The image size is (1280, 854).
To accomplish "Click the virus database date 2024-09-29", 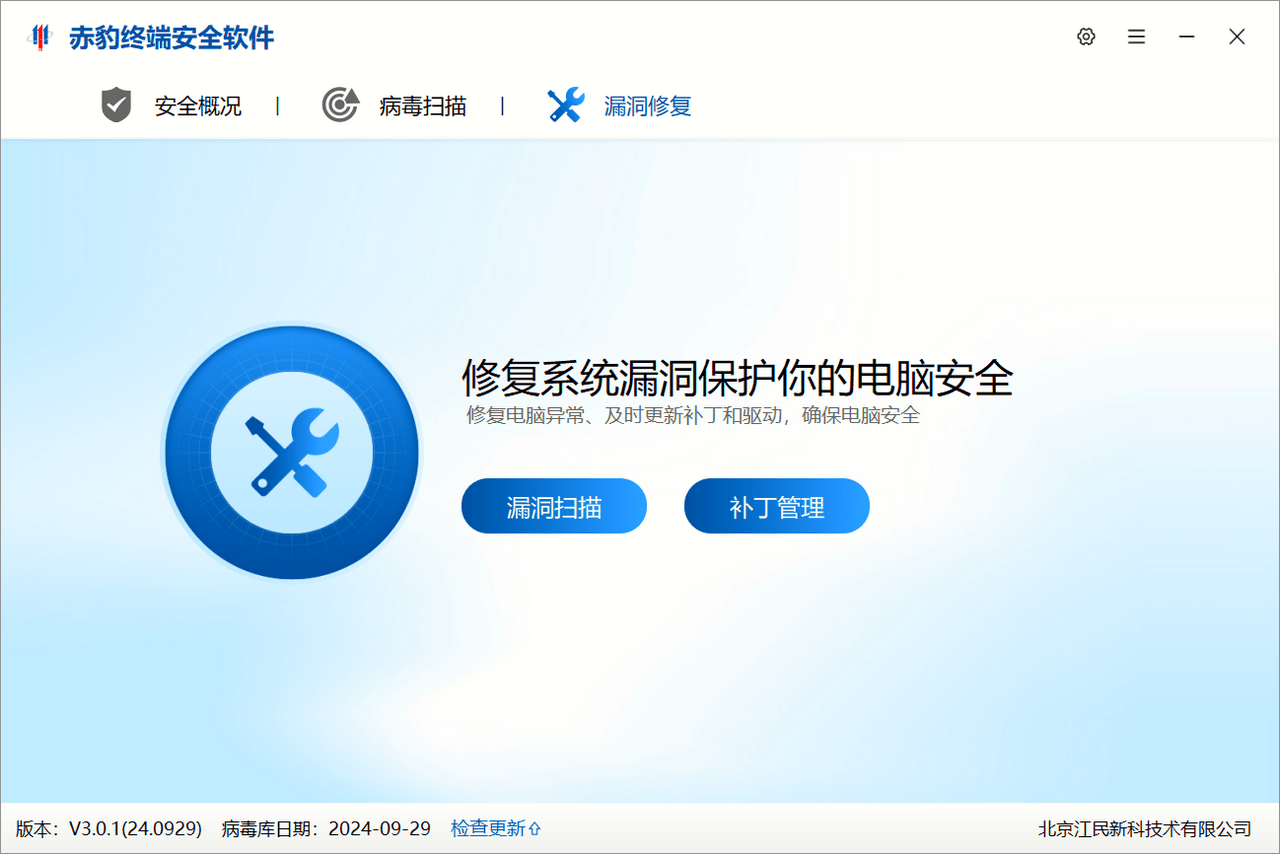I will coord(379,828).
